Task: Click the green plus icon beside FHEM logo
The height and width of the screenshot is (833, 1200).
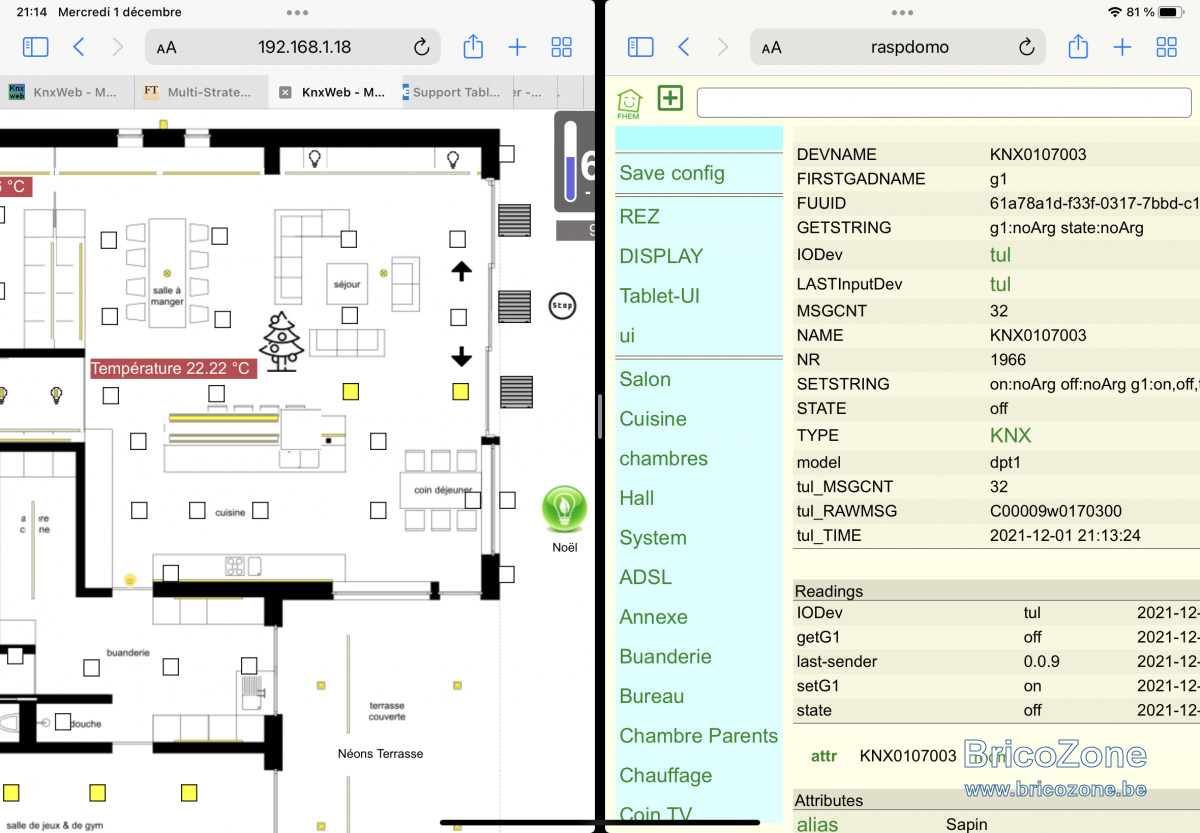Action: pos(670,98)
